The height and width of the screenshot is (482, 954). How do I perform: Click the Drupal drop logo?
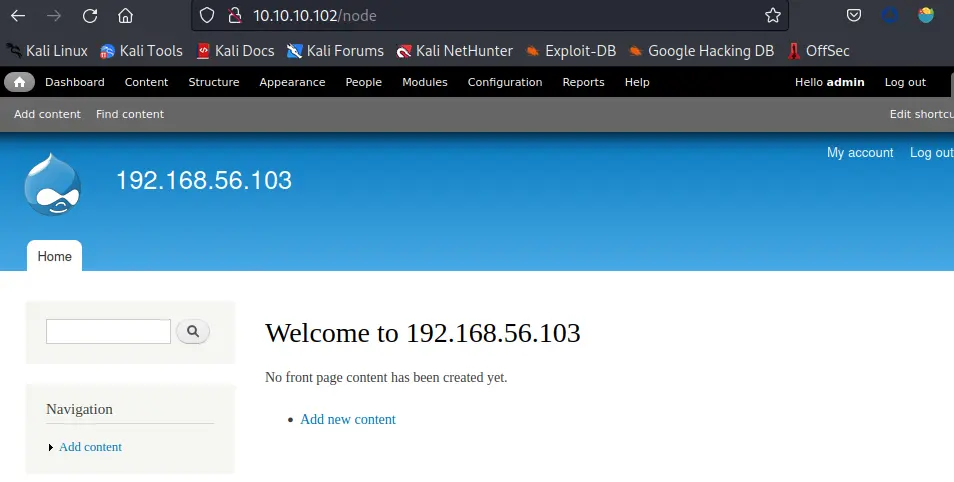(53, 184)
